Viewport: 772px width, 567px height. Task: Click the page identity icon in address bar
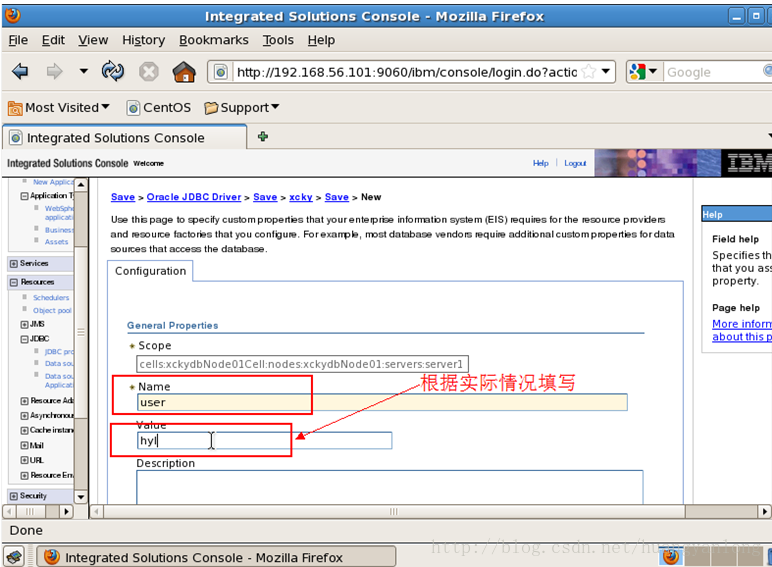tap(221, 72)
